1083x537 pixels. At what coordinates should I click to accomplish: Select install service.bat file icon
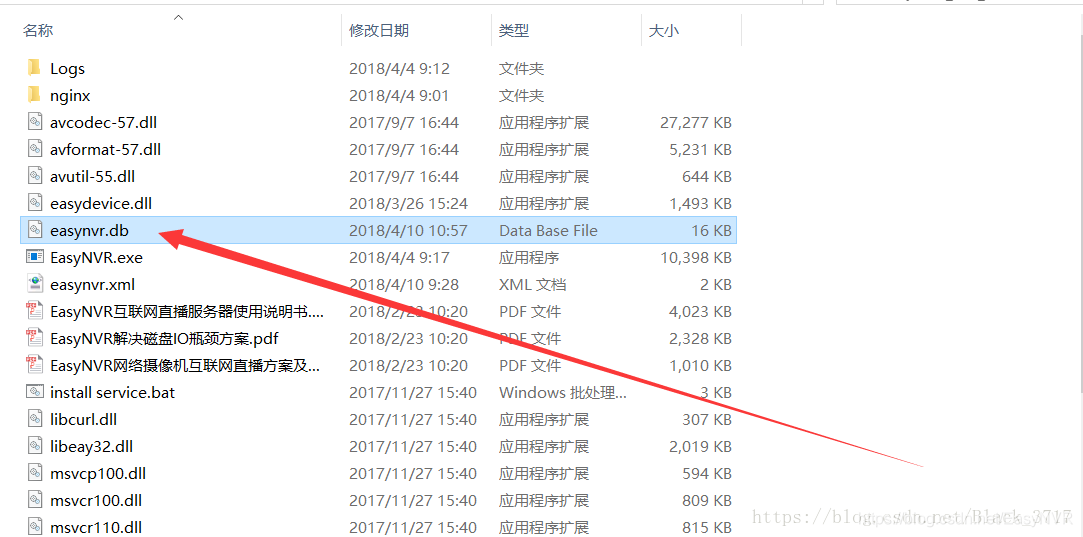coord(35,392)
